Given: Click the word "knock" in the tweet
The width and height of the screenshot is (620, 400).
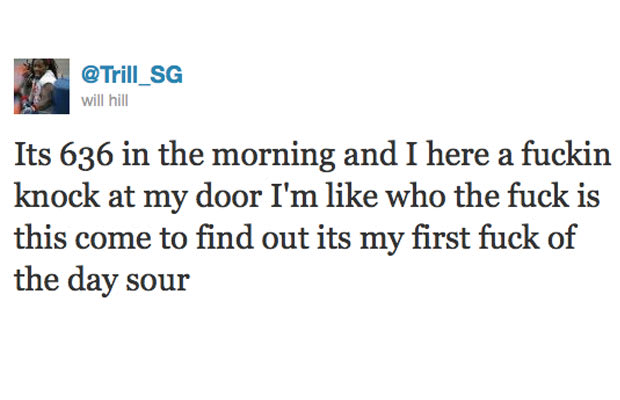Looking at the screenshot, I should tap(57, 196).
